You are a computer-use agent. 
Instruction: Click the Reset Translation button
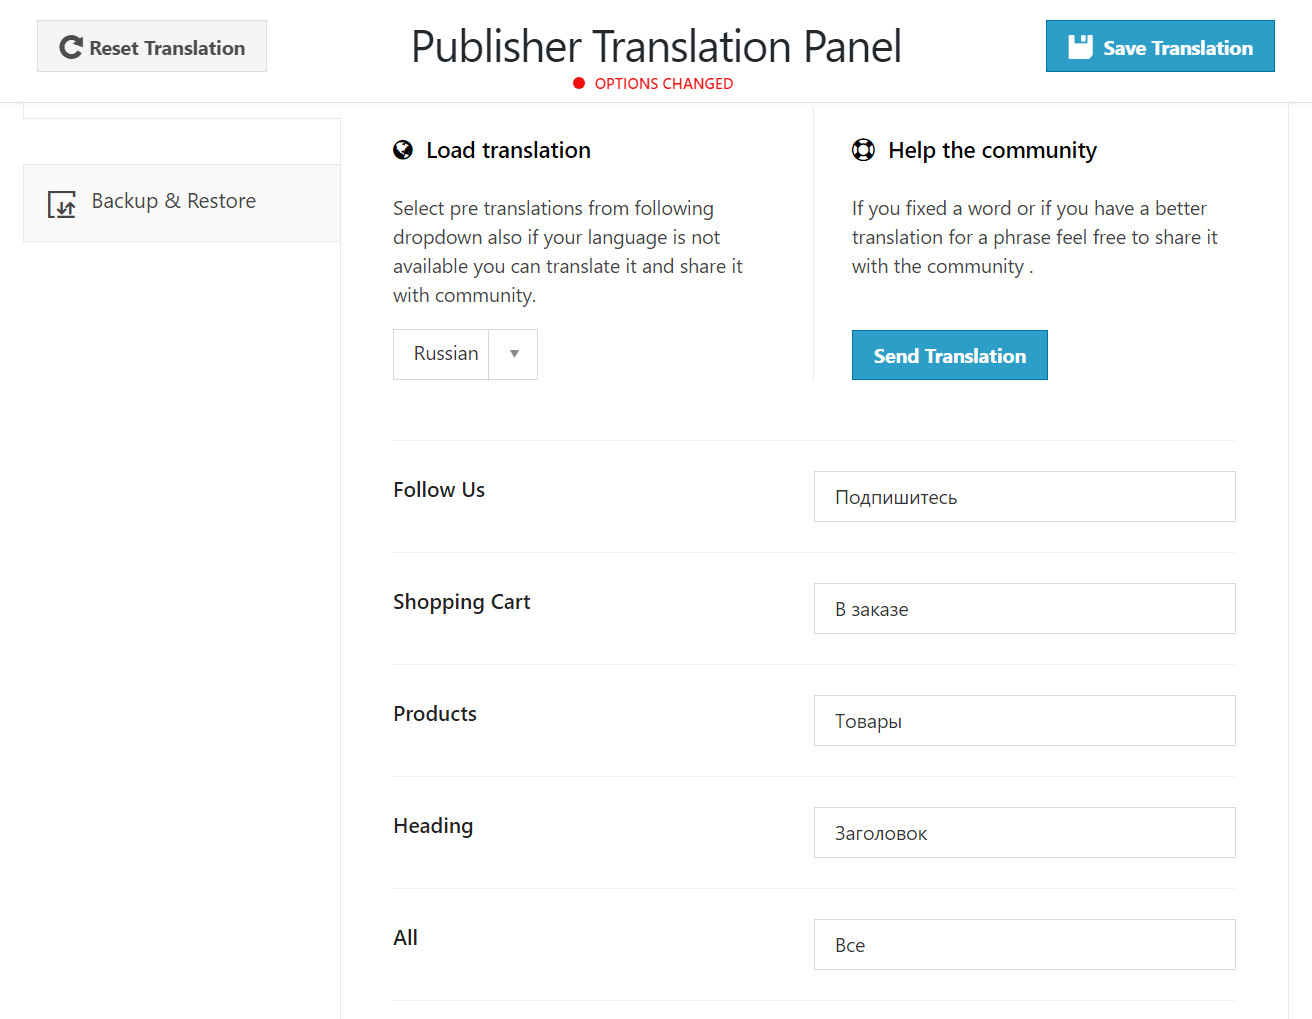tap(152, 47)
